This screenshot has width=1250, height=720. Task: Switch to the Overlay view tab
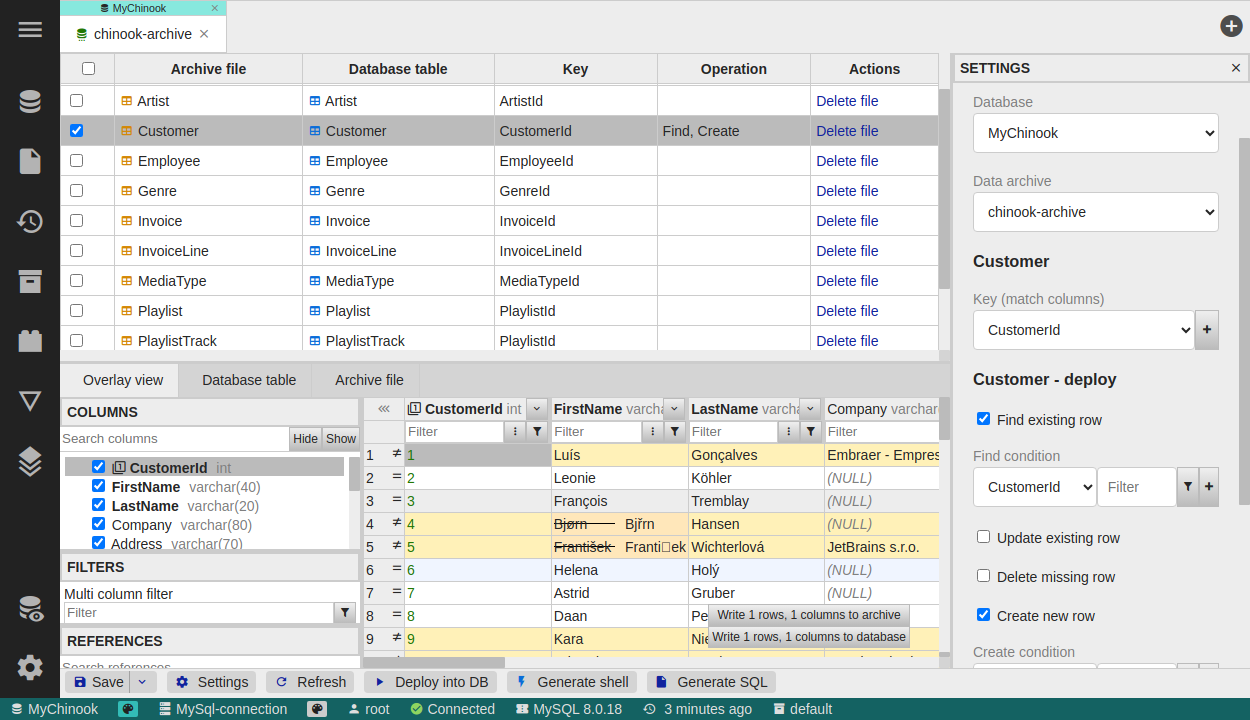click(122, 380)
